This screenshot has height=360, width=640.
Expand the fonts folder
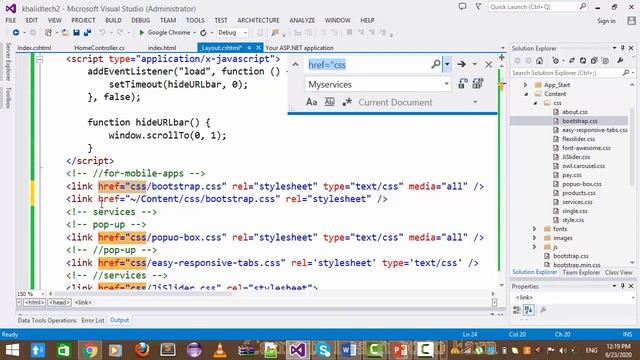535,229
